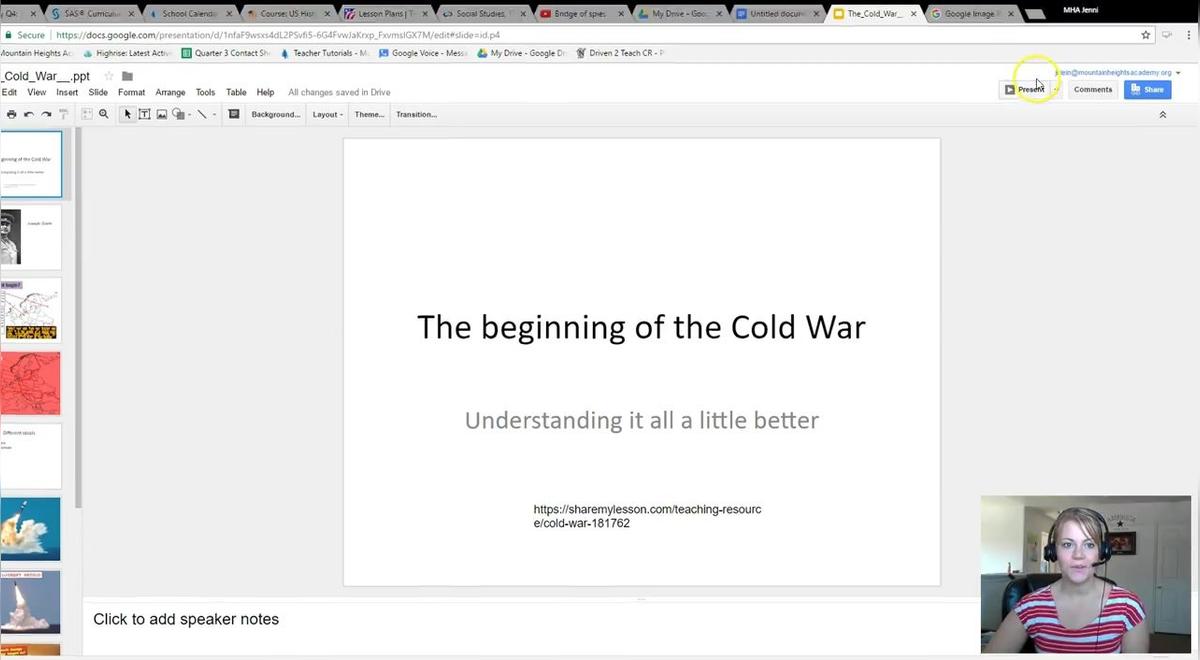Screen dimensions: 1200x660
Task: Click the Background color settings
Action: pyautogui.click(x=276, y=114)
